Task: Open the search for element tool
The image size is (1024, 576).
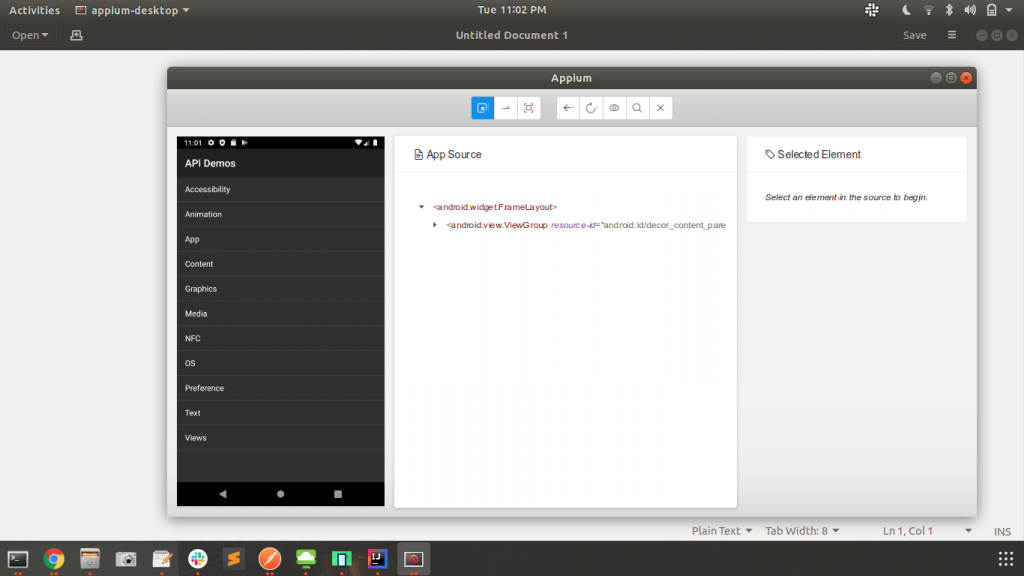Action: [637, 107]
